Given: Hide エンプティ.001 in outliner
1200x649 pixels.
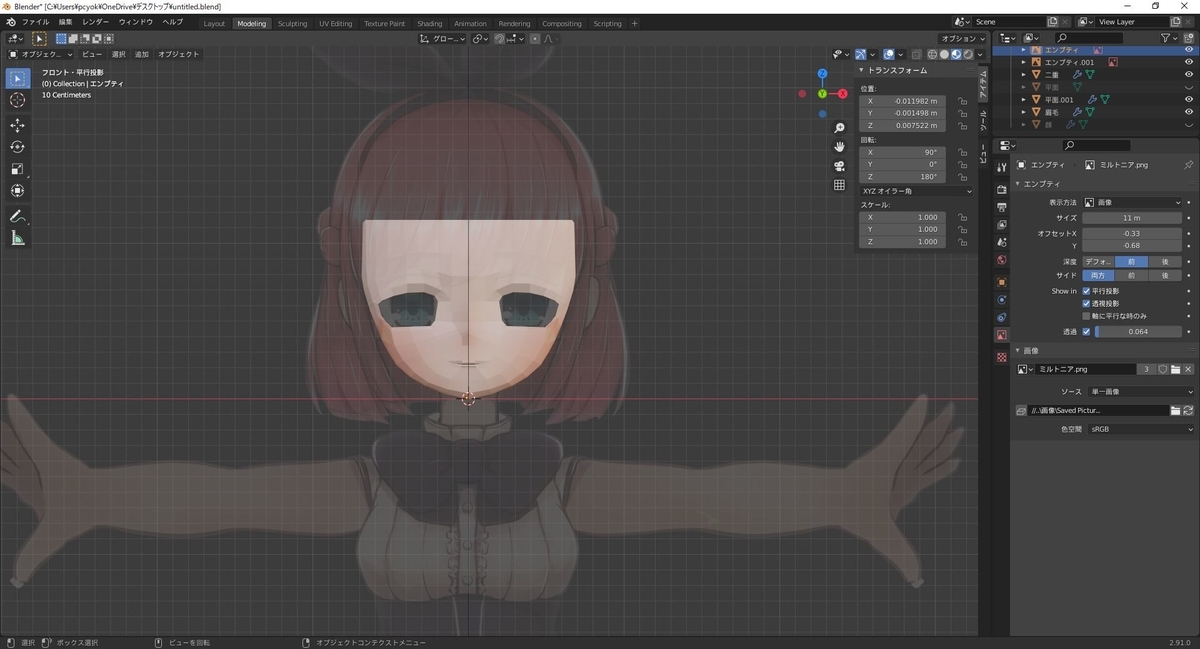Looking at the screenshot, I should pyautogui.click(x=1189, y=62).
